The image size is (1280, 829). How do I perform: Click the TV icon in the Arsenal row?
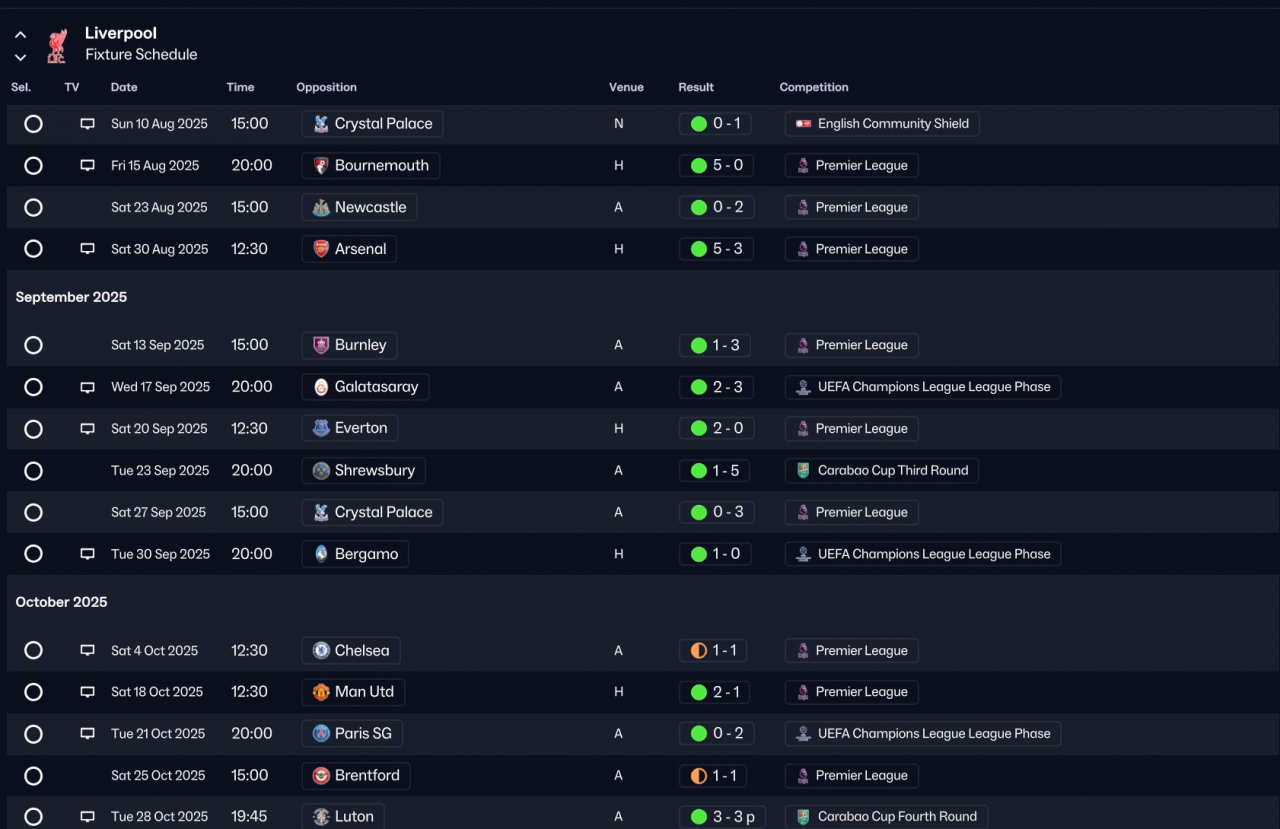(x=88, y=249)
